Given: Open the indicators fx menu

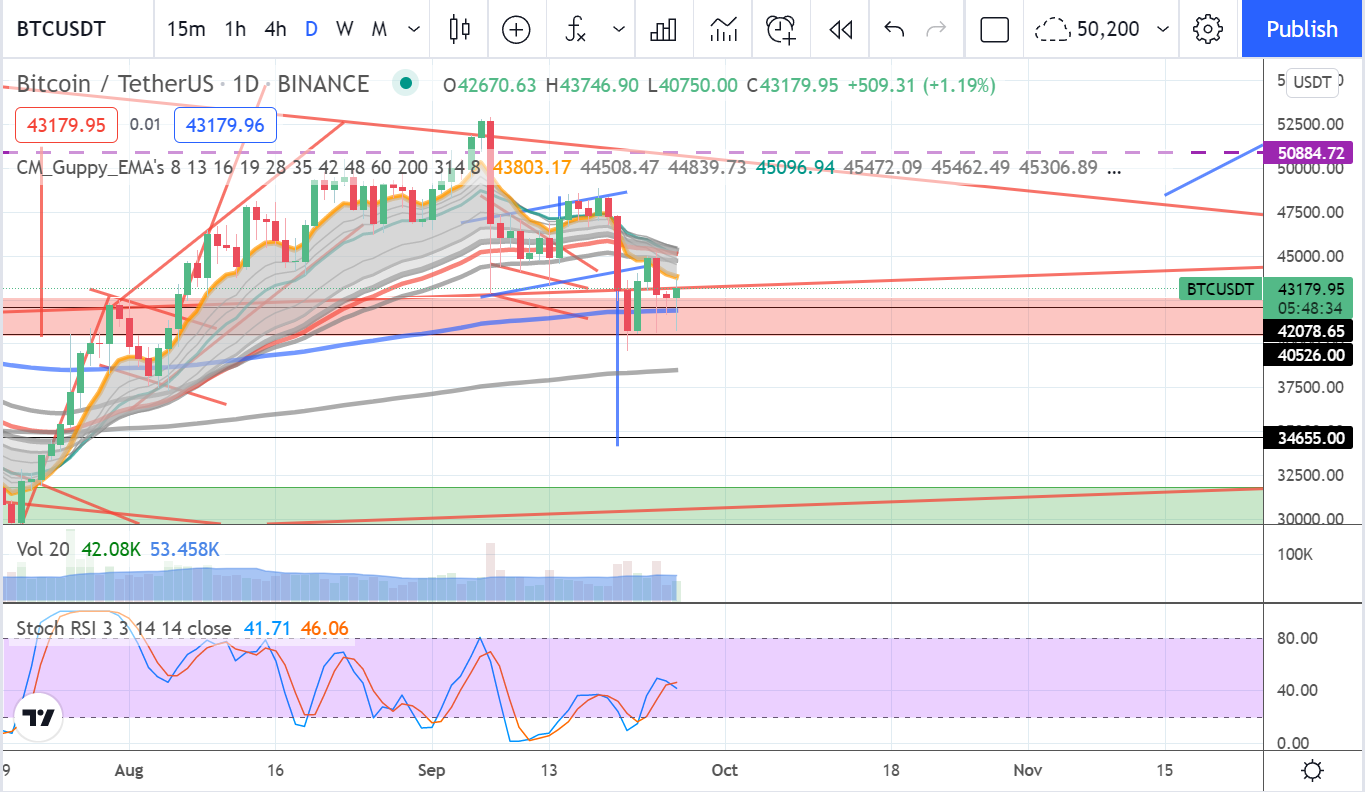Looking at the screenshot, I should pos(576,29).
